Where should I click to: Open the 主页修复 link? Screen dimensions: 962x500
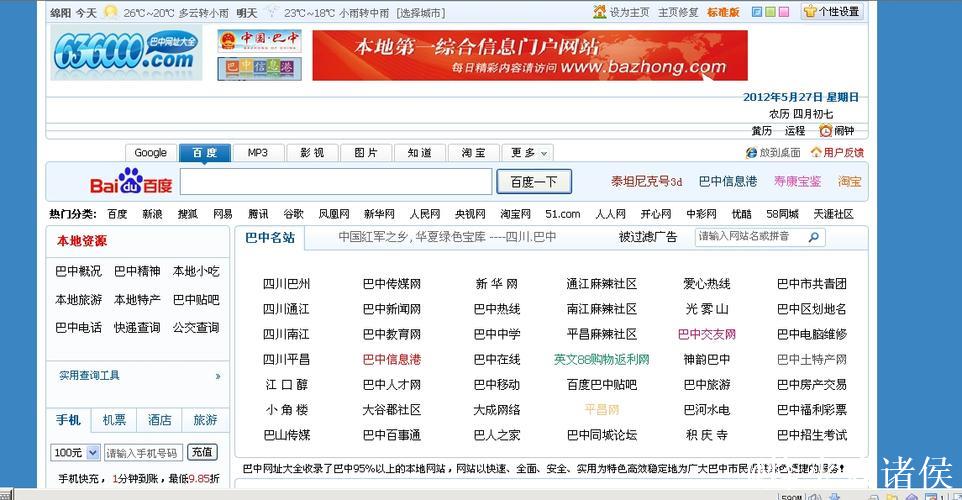[678, 12]
